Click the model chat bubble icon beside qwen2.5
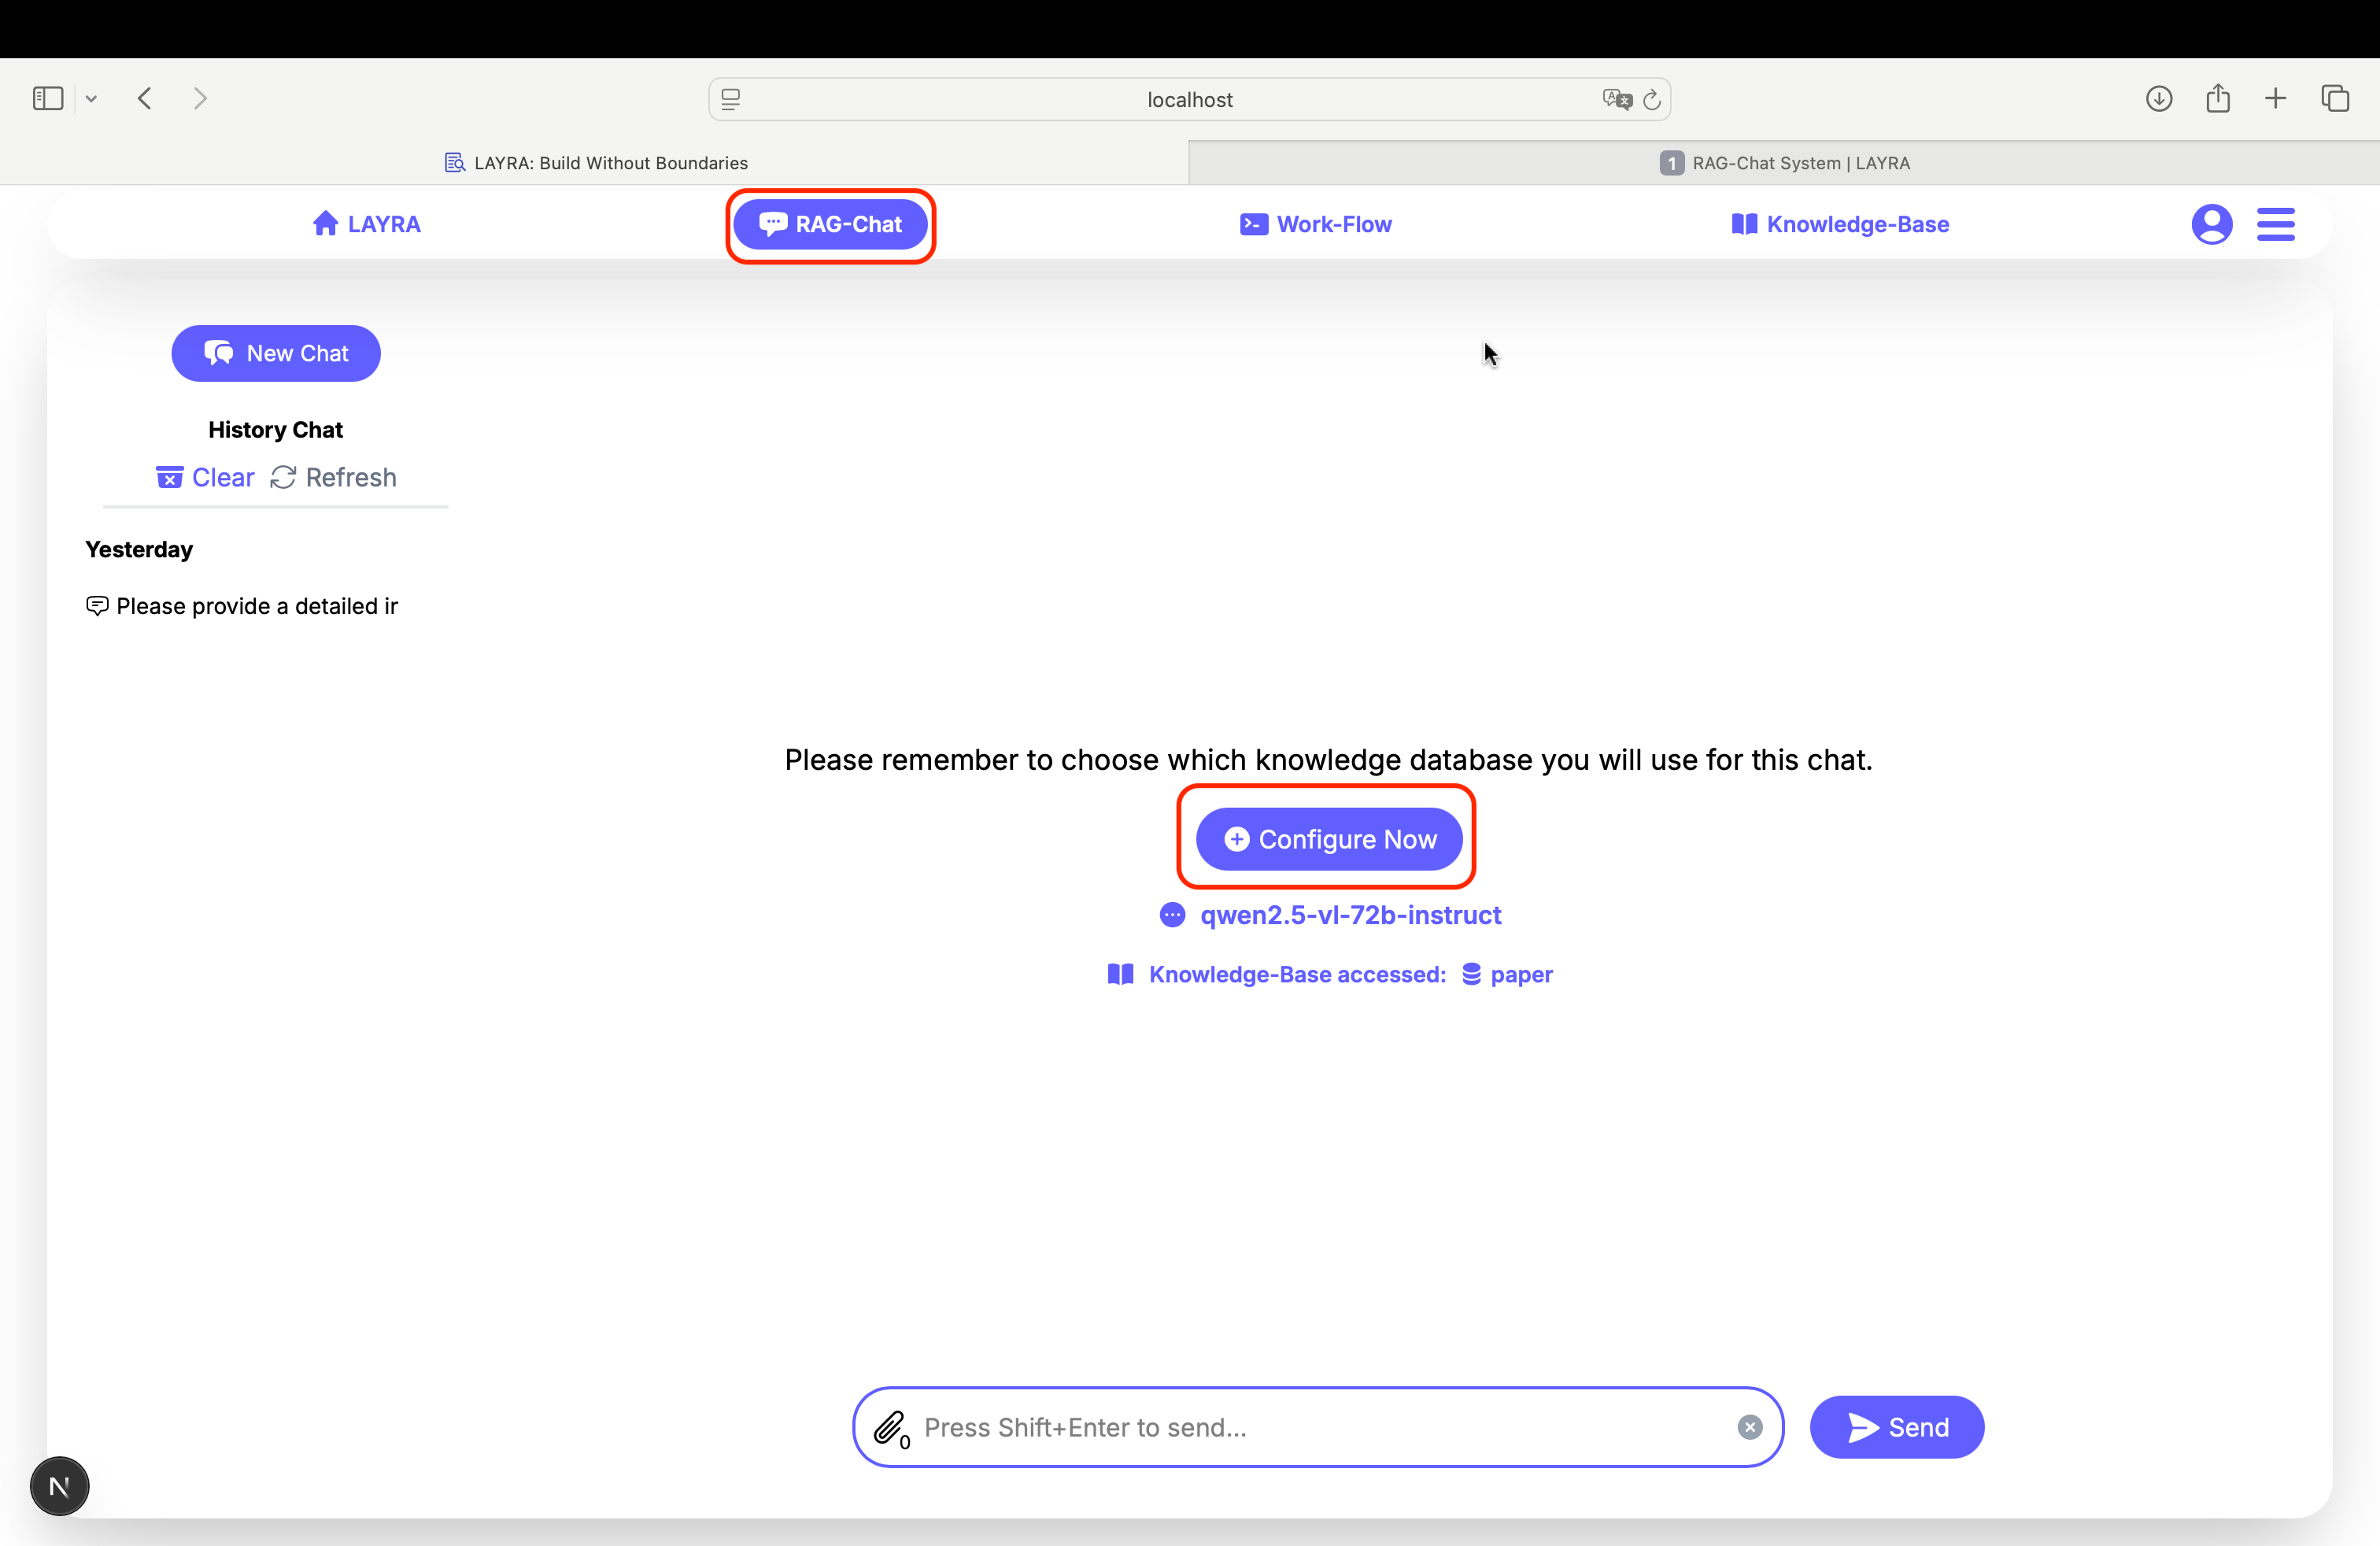The height and width of the screenshot is (1546, 2380). [x=1172, y=915]
